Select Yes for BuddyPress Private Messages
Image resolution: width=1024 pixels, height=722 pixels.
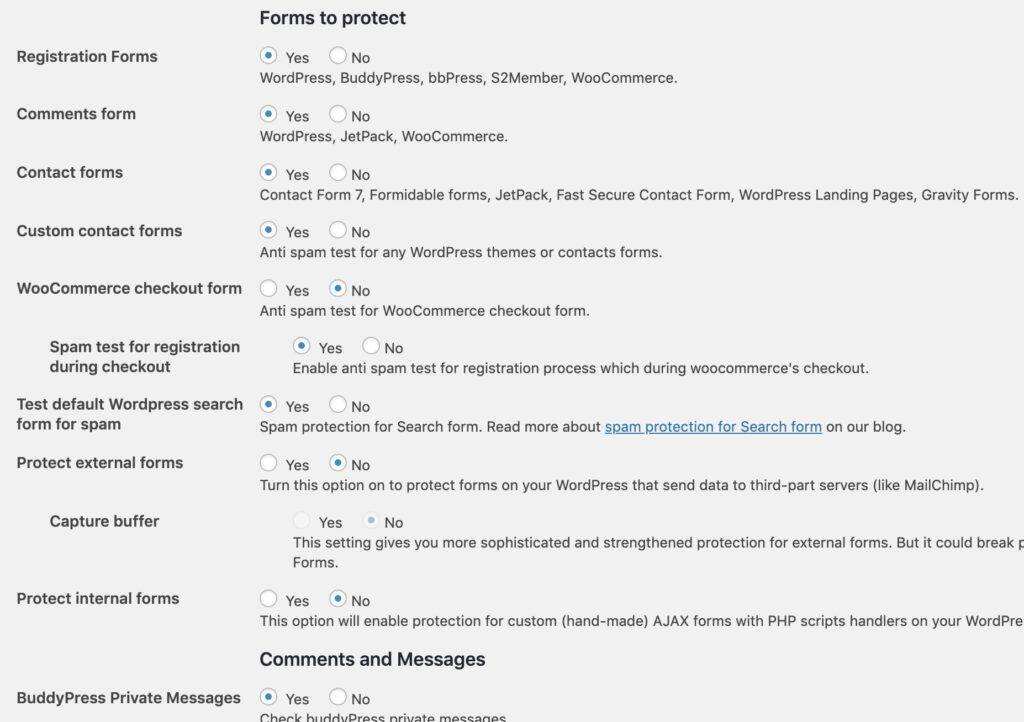tap(268, 697)
